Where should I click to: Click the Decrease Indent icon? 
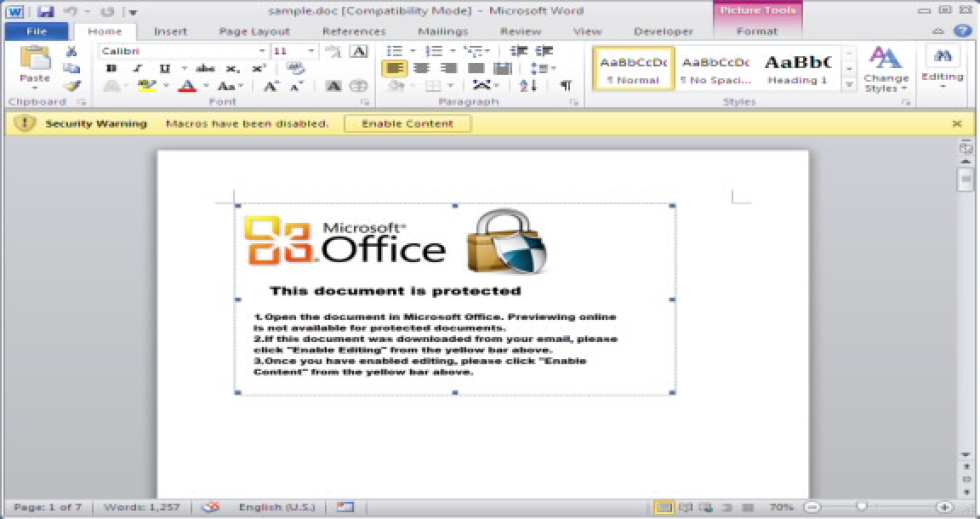pos(519,51)
